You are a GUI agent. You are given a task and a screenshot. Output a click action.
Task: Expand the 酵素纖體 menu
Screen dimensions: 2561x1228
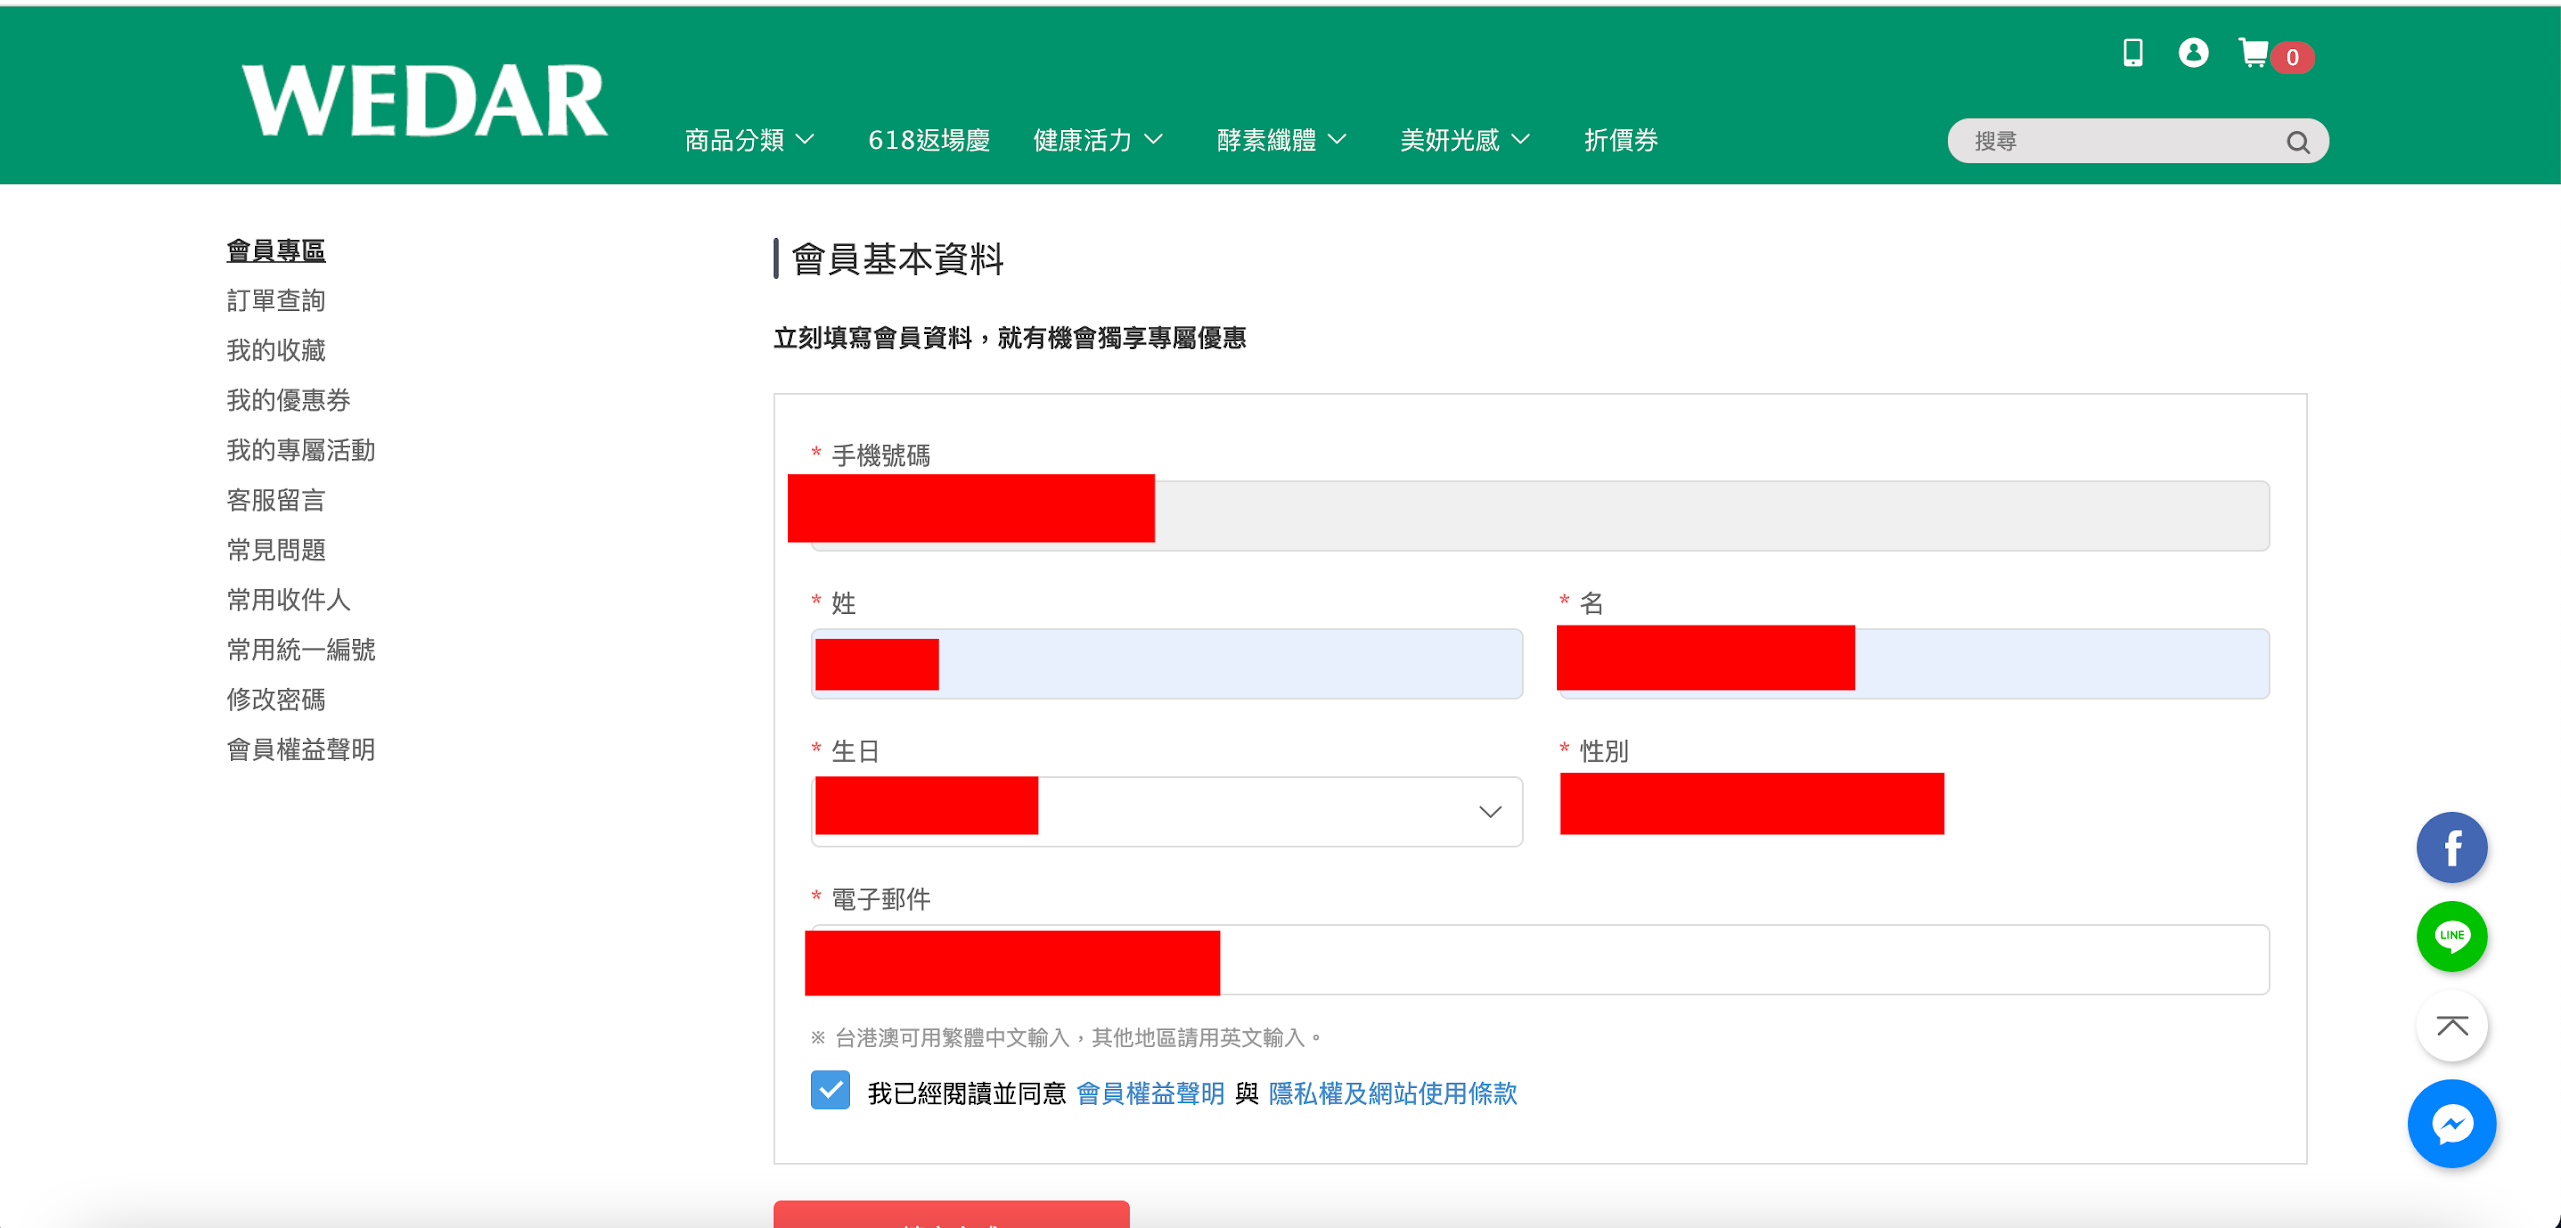pos(1281,140)
